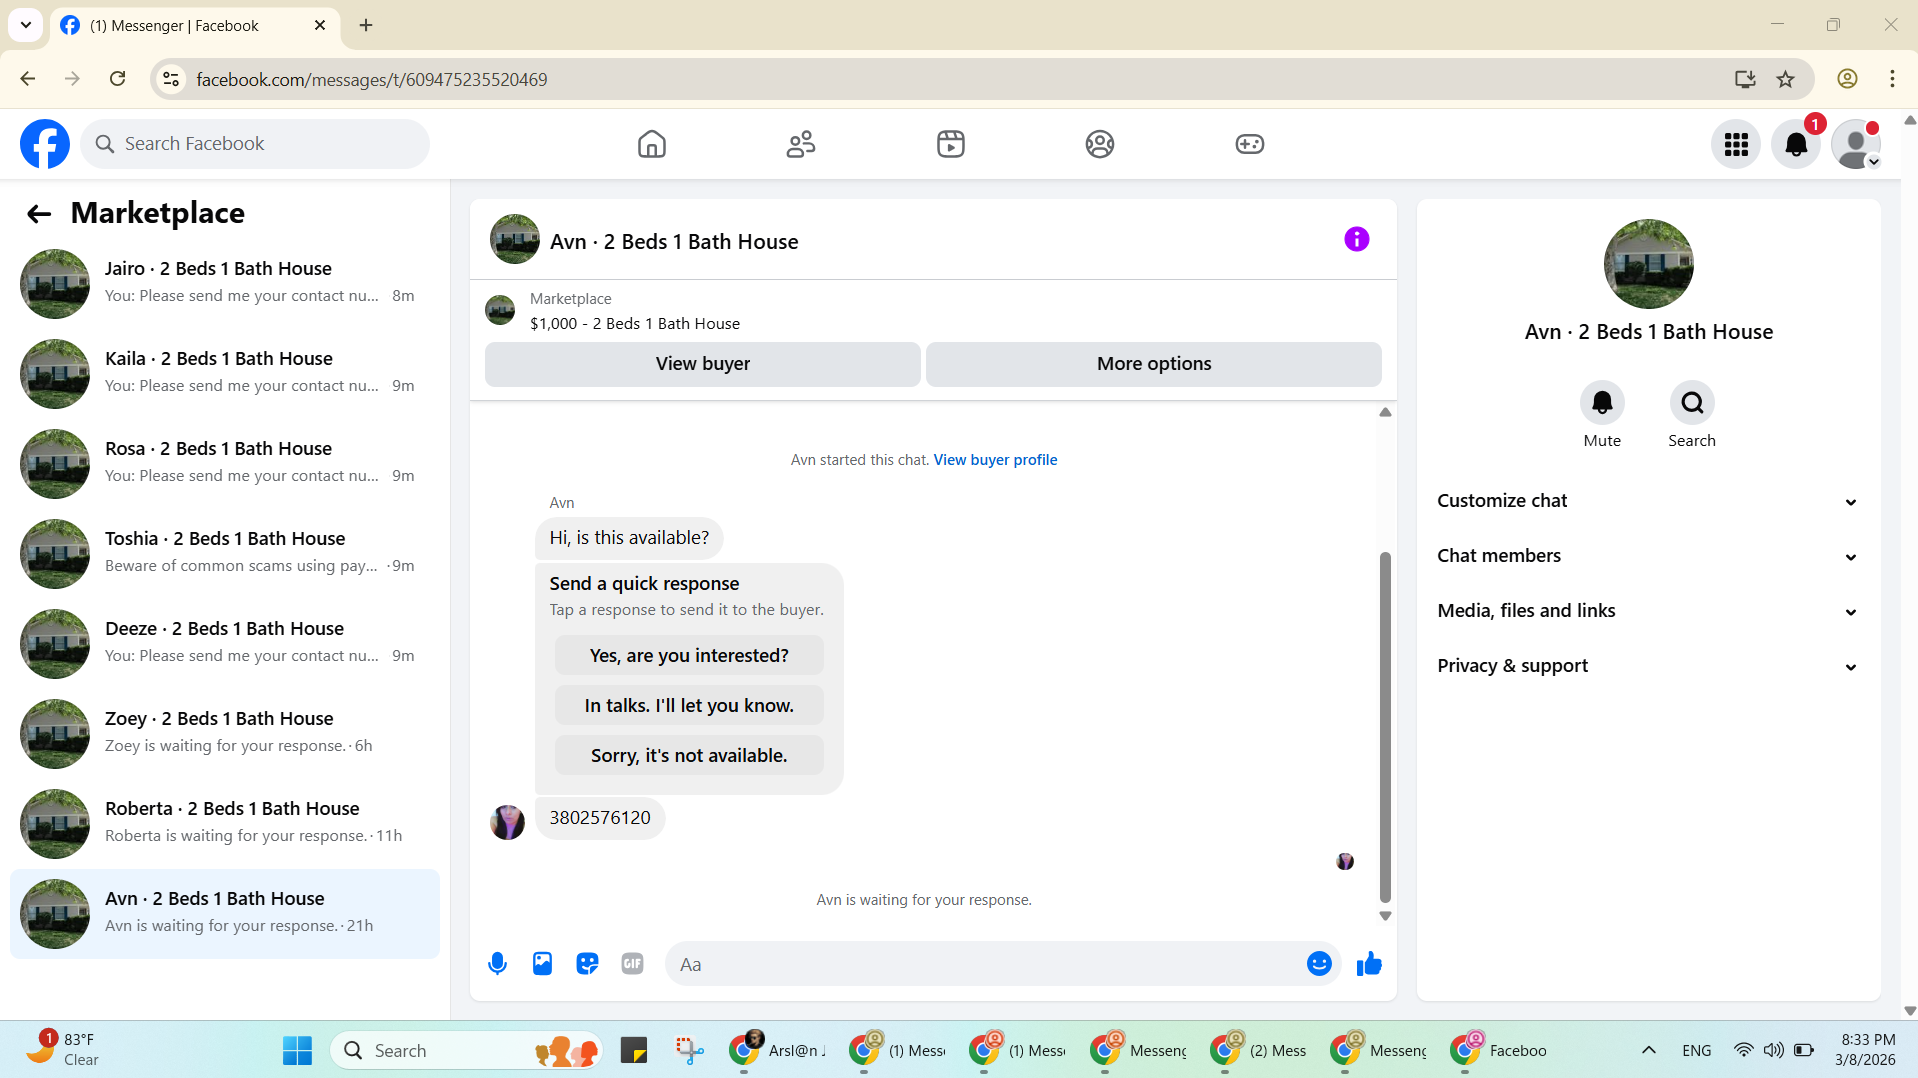This screenshot has width=1918, height=1078.
Task: Send quick reply 'Sorry, it's not available.'
Action: pos(689,756)
